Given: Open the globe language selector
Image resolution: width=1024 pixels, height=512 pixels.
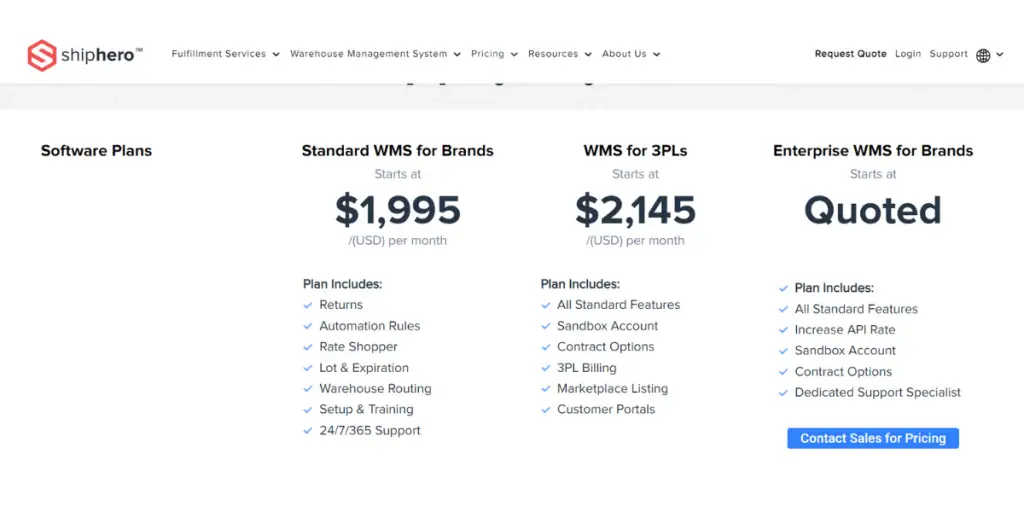Looking at the screenshot, I should click(983, 55).
